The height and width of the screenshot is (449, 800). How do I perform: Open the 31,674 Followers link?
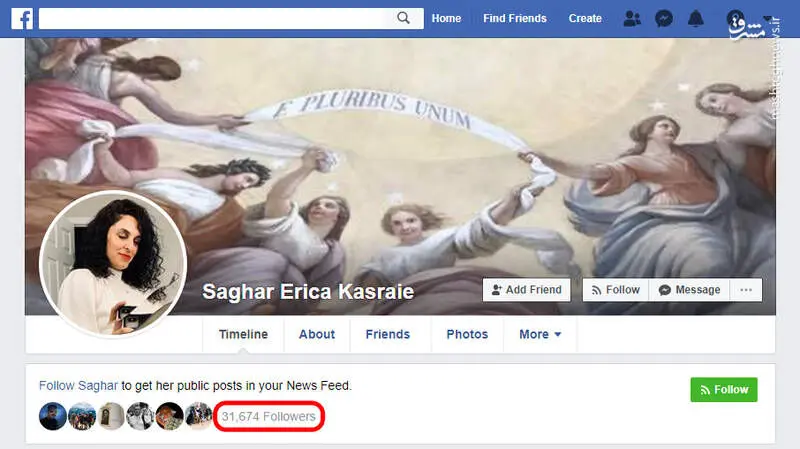[268, 416]
